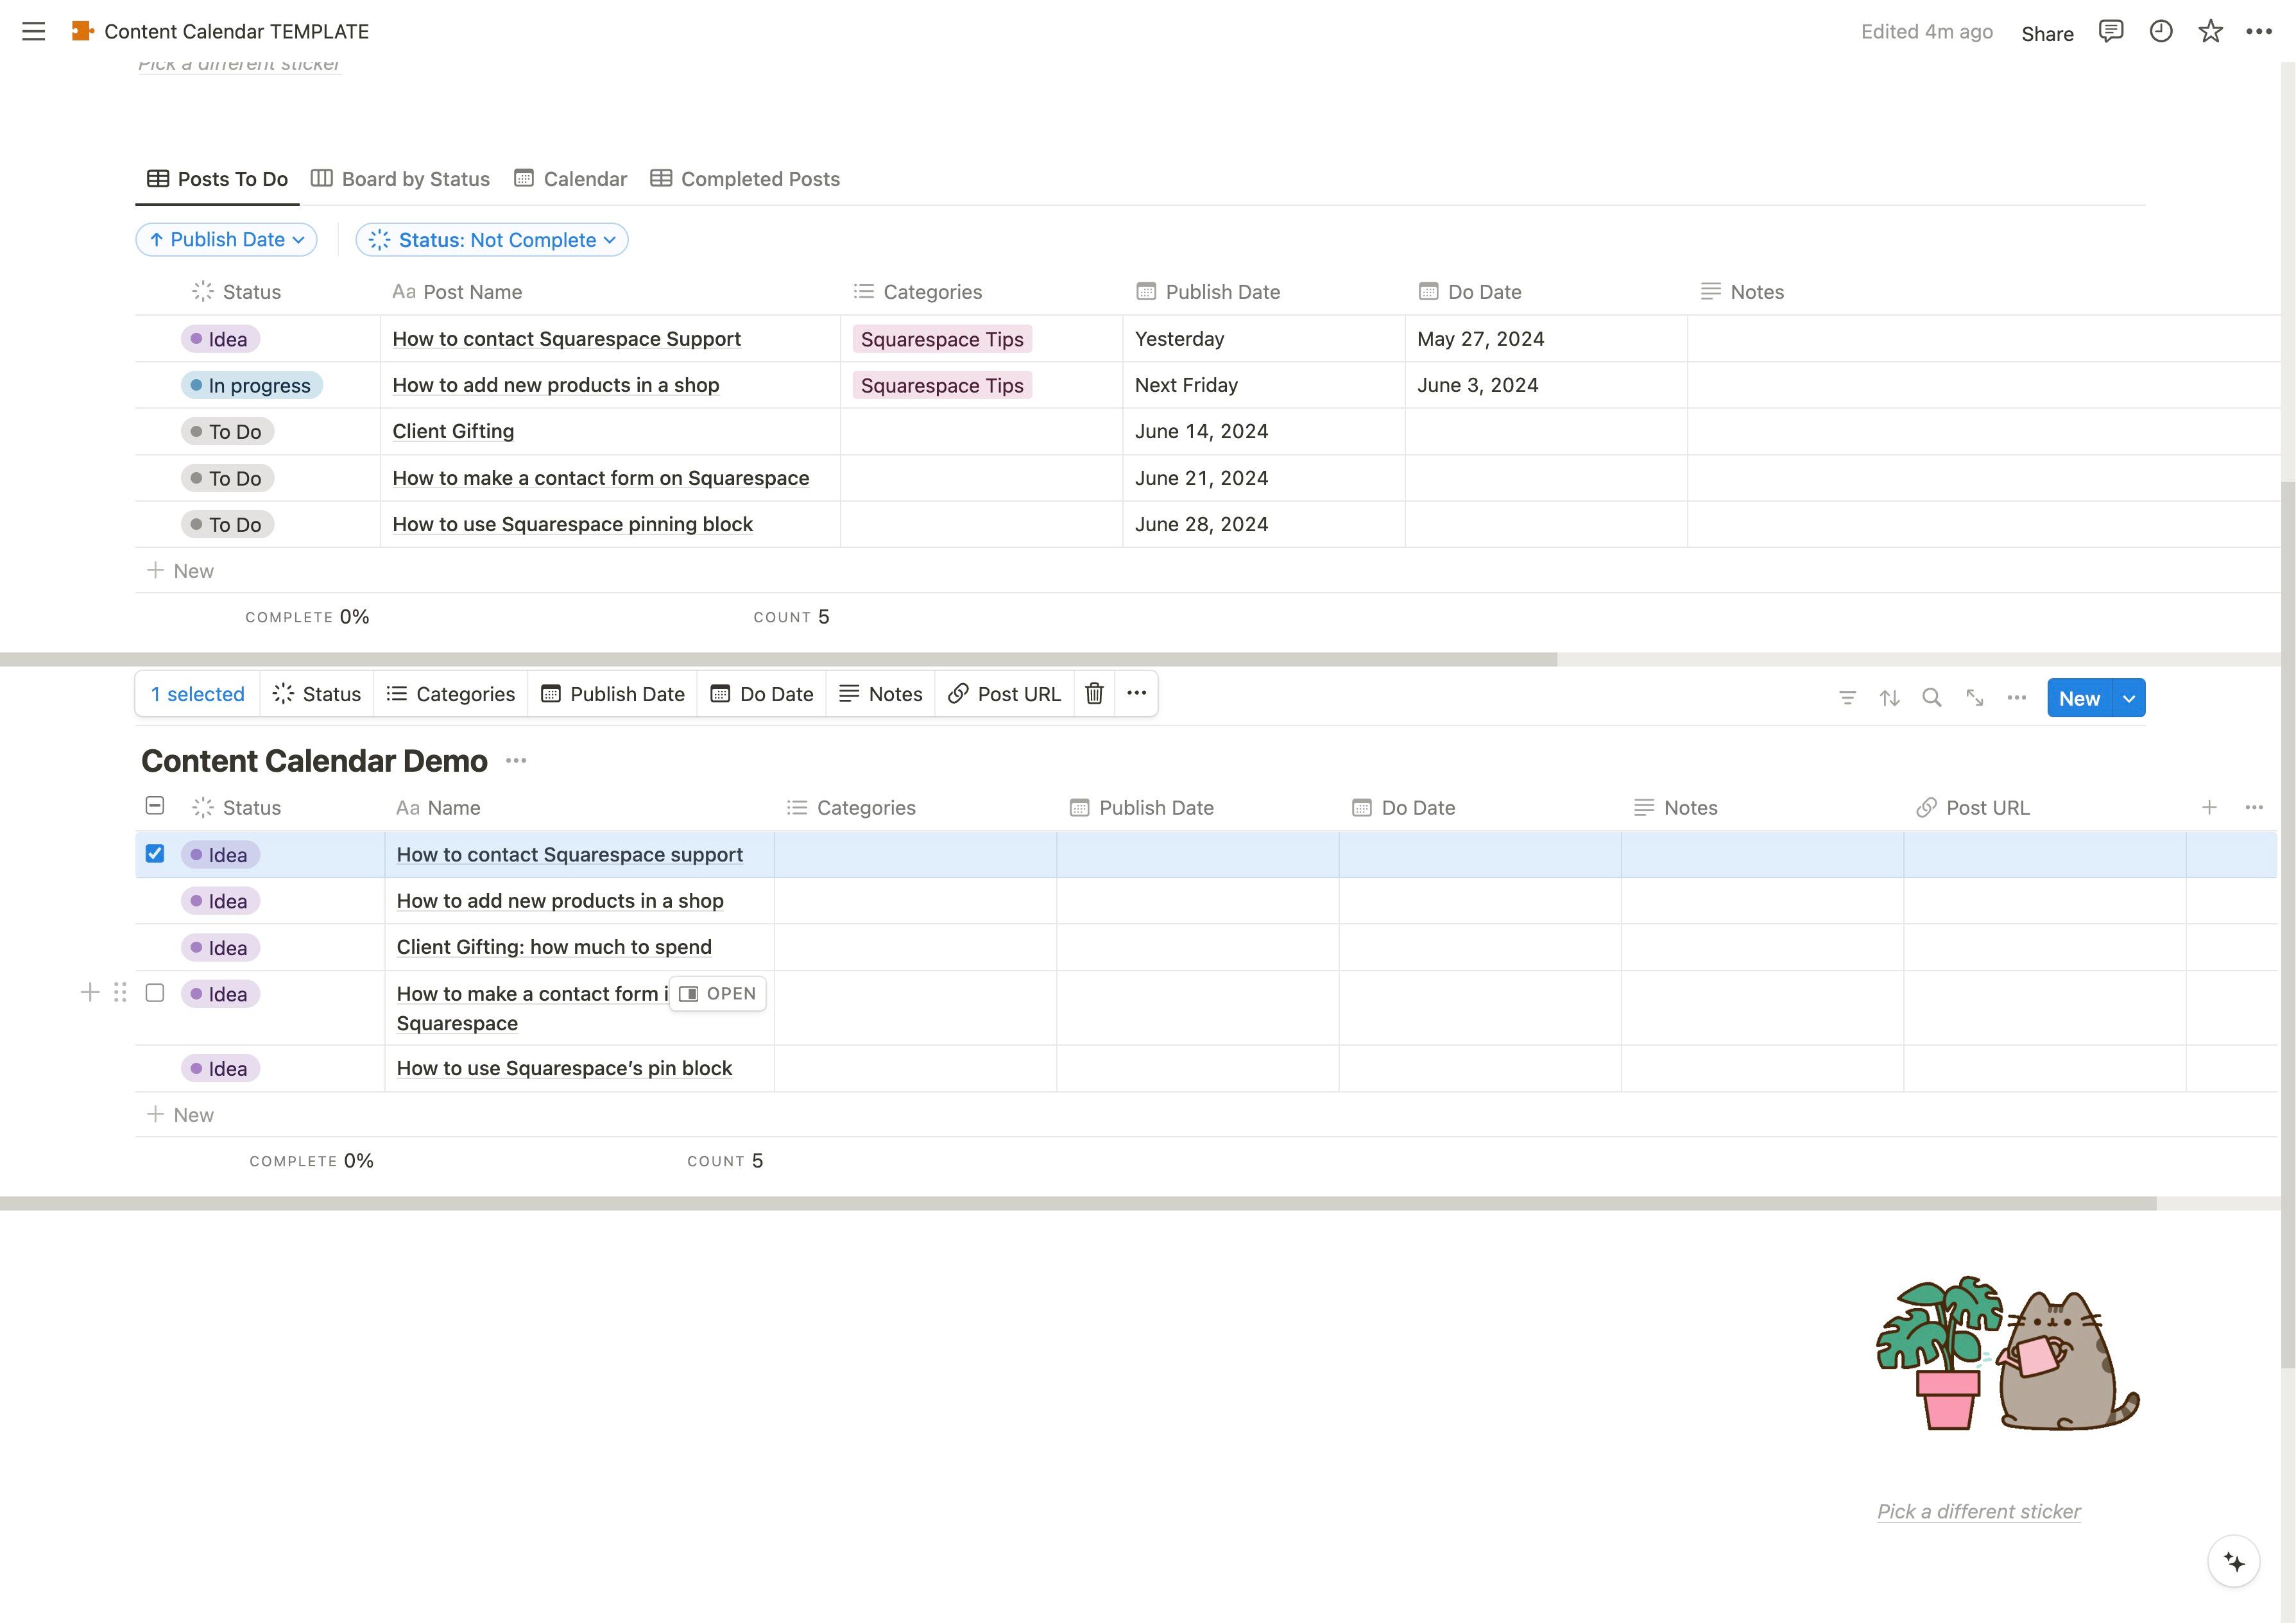This screenshot has width=2296, height=1623.
Task: Open the sidebar hamburger menu
Action: 33,31
